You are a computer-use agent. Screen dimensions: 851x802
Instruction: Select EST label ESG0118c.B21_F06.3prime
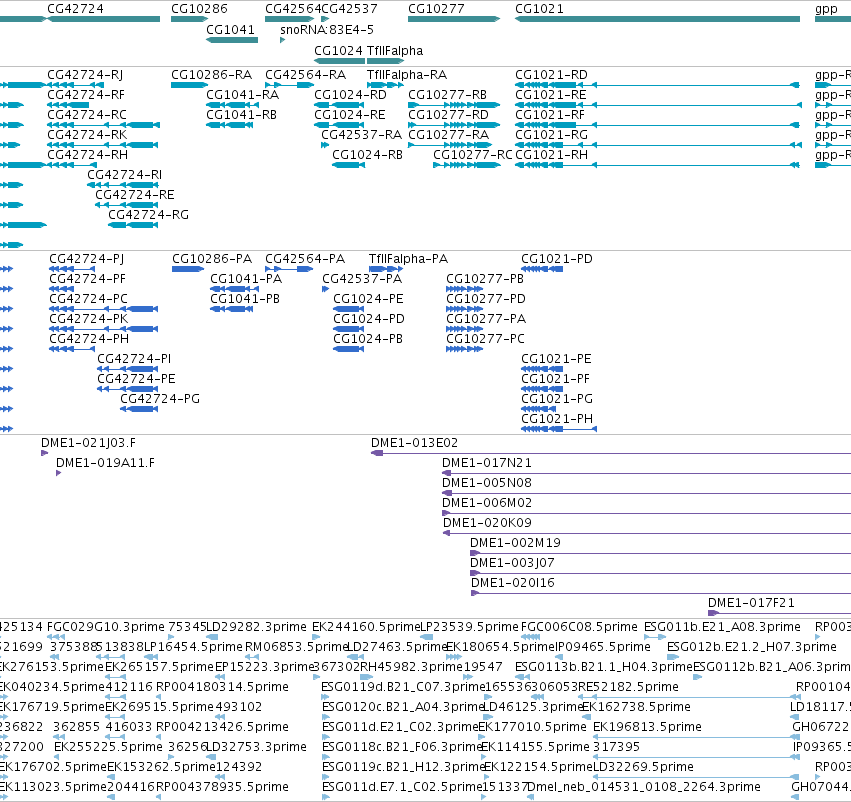pyautogui.click(x=403, y=747)
